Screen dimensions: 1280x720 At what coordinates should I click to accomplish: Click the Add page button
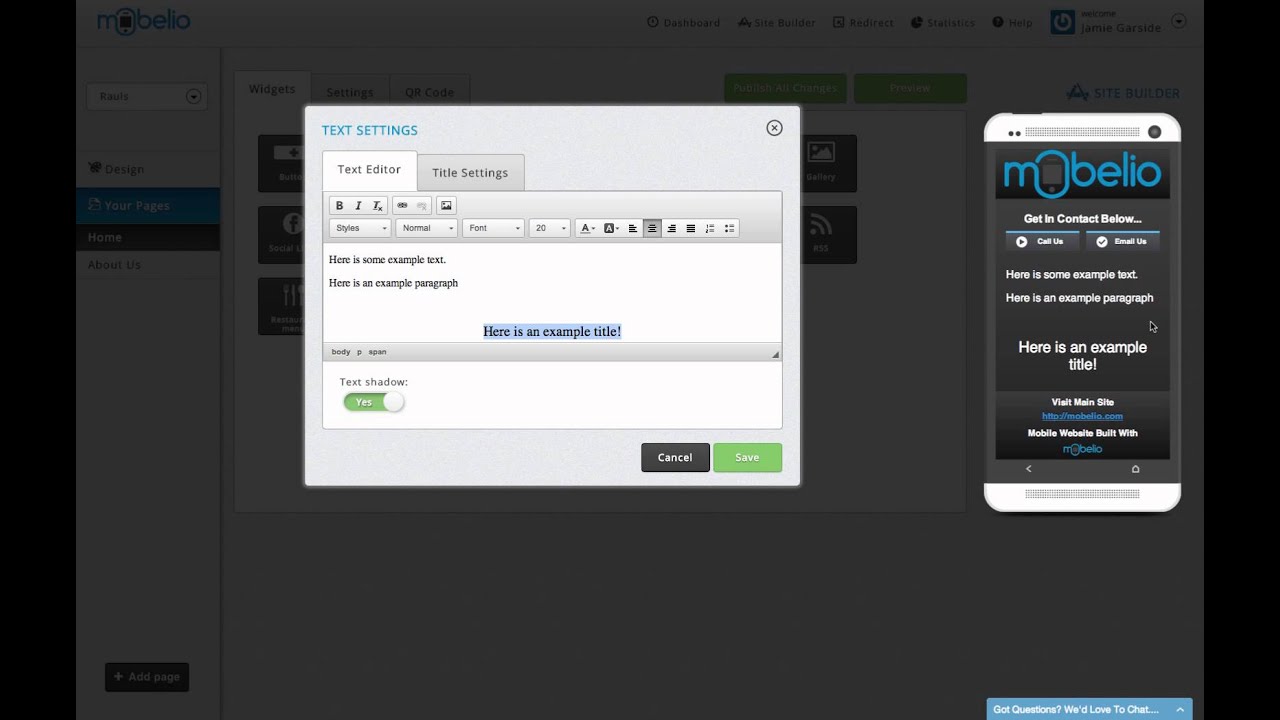click(147, 677)
